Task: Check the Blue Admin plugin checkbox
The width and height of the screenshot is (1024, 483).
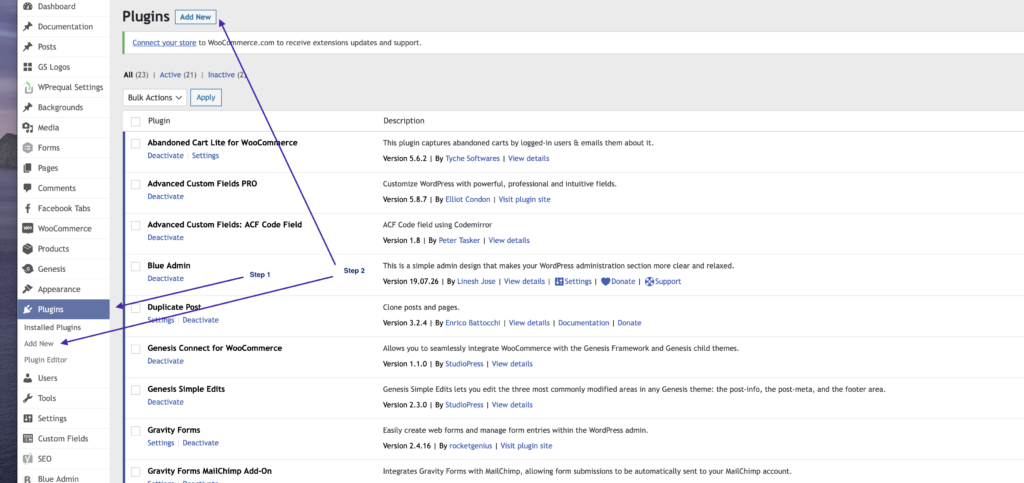Action: (135, 267)
